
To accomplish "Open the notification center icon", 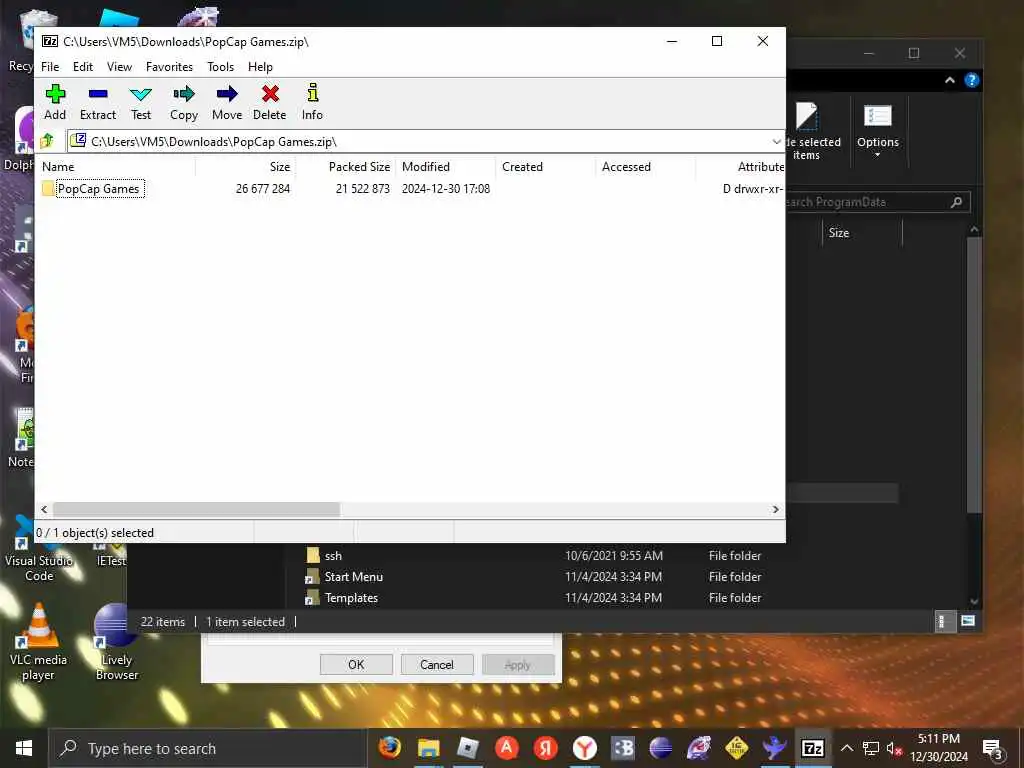I will (x=992, y=749).
